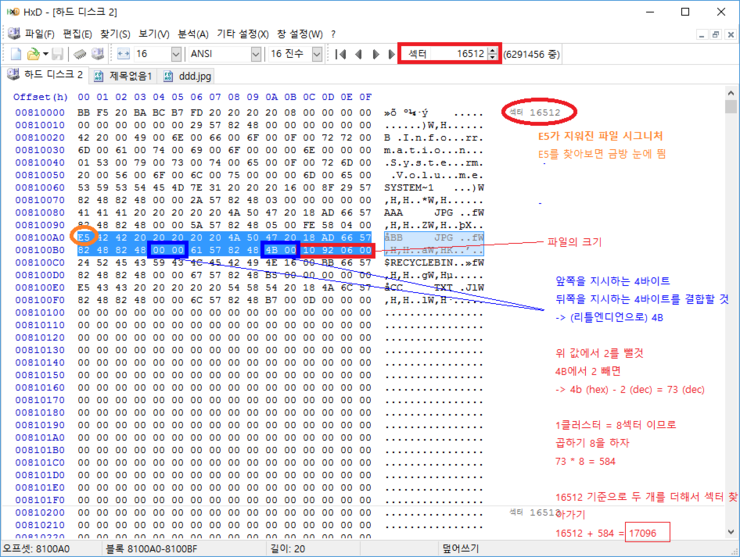Click the New file icon in toolbar

pyautogui.click(x=15, y=53)
